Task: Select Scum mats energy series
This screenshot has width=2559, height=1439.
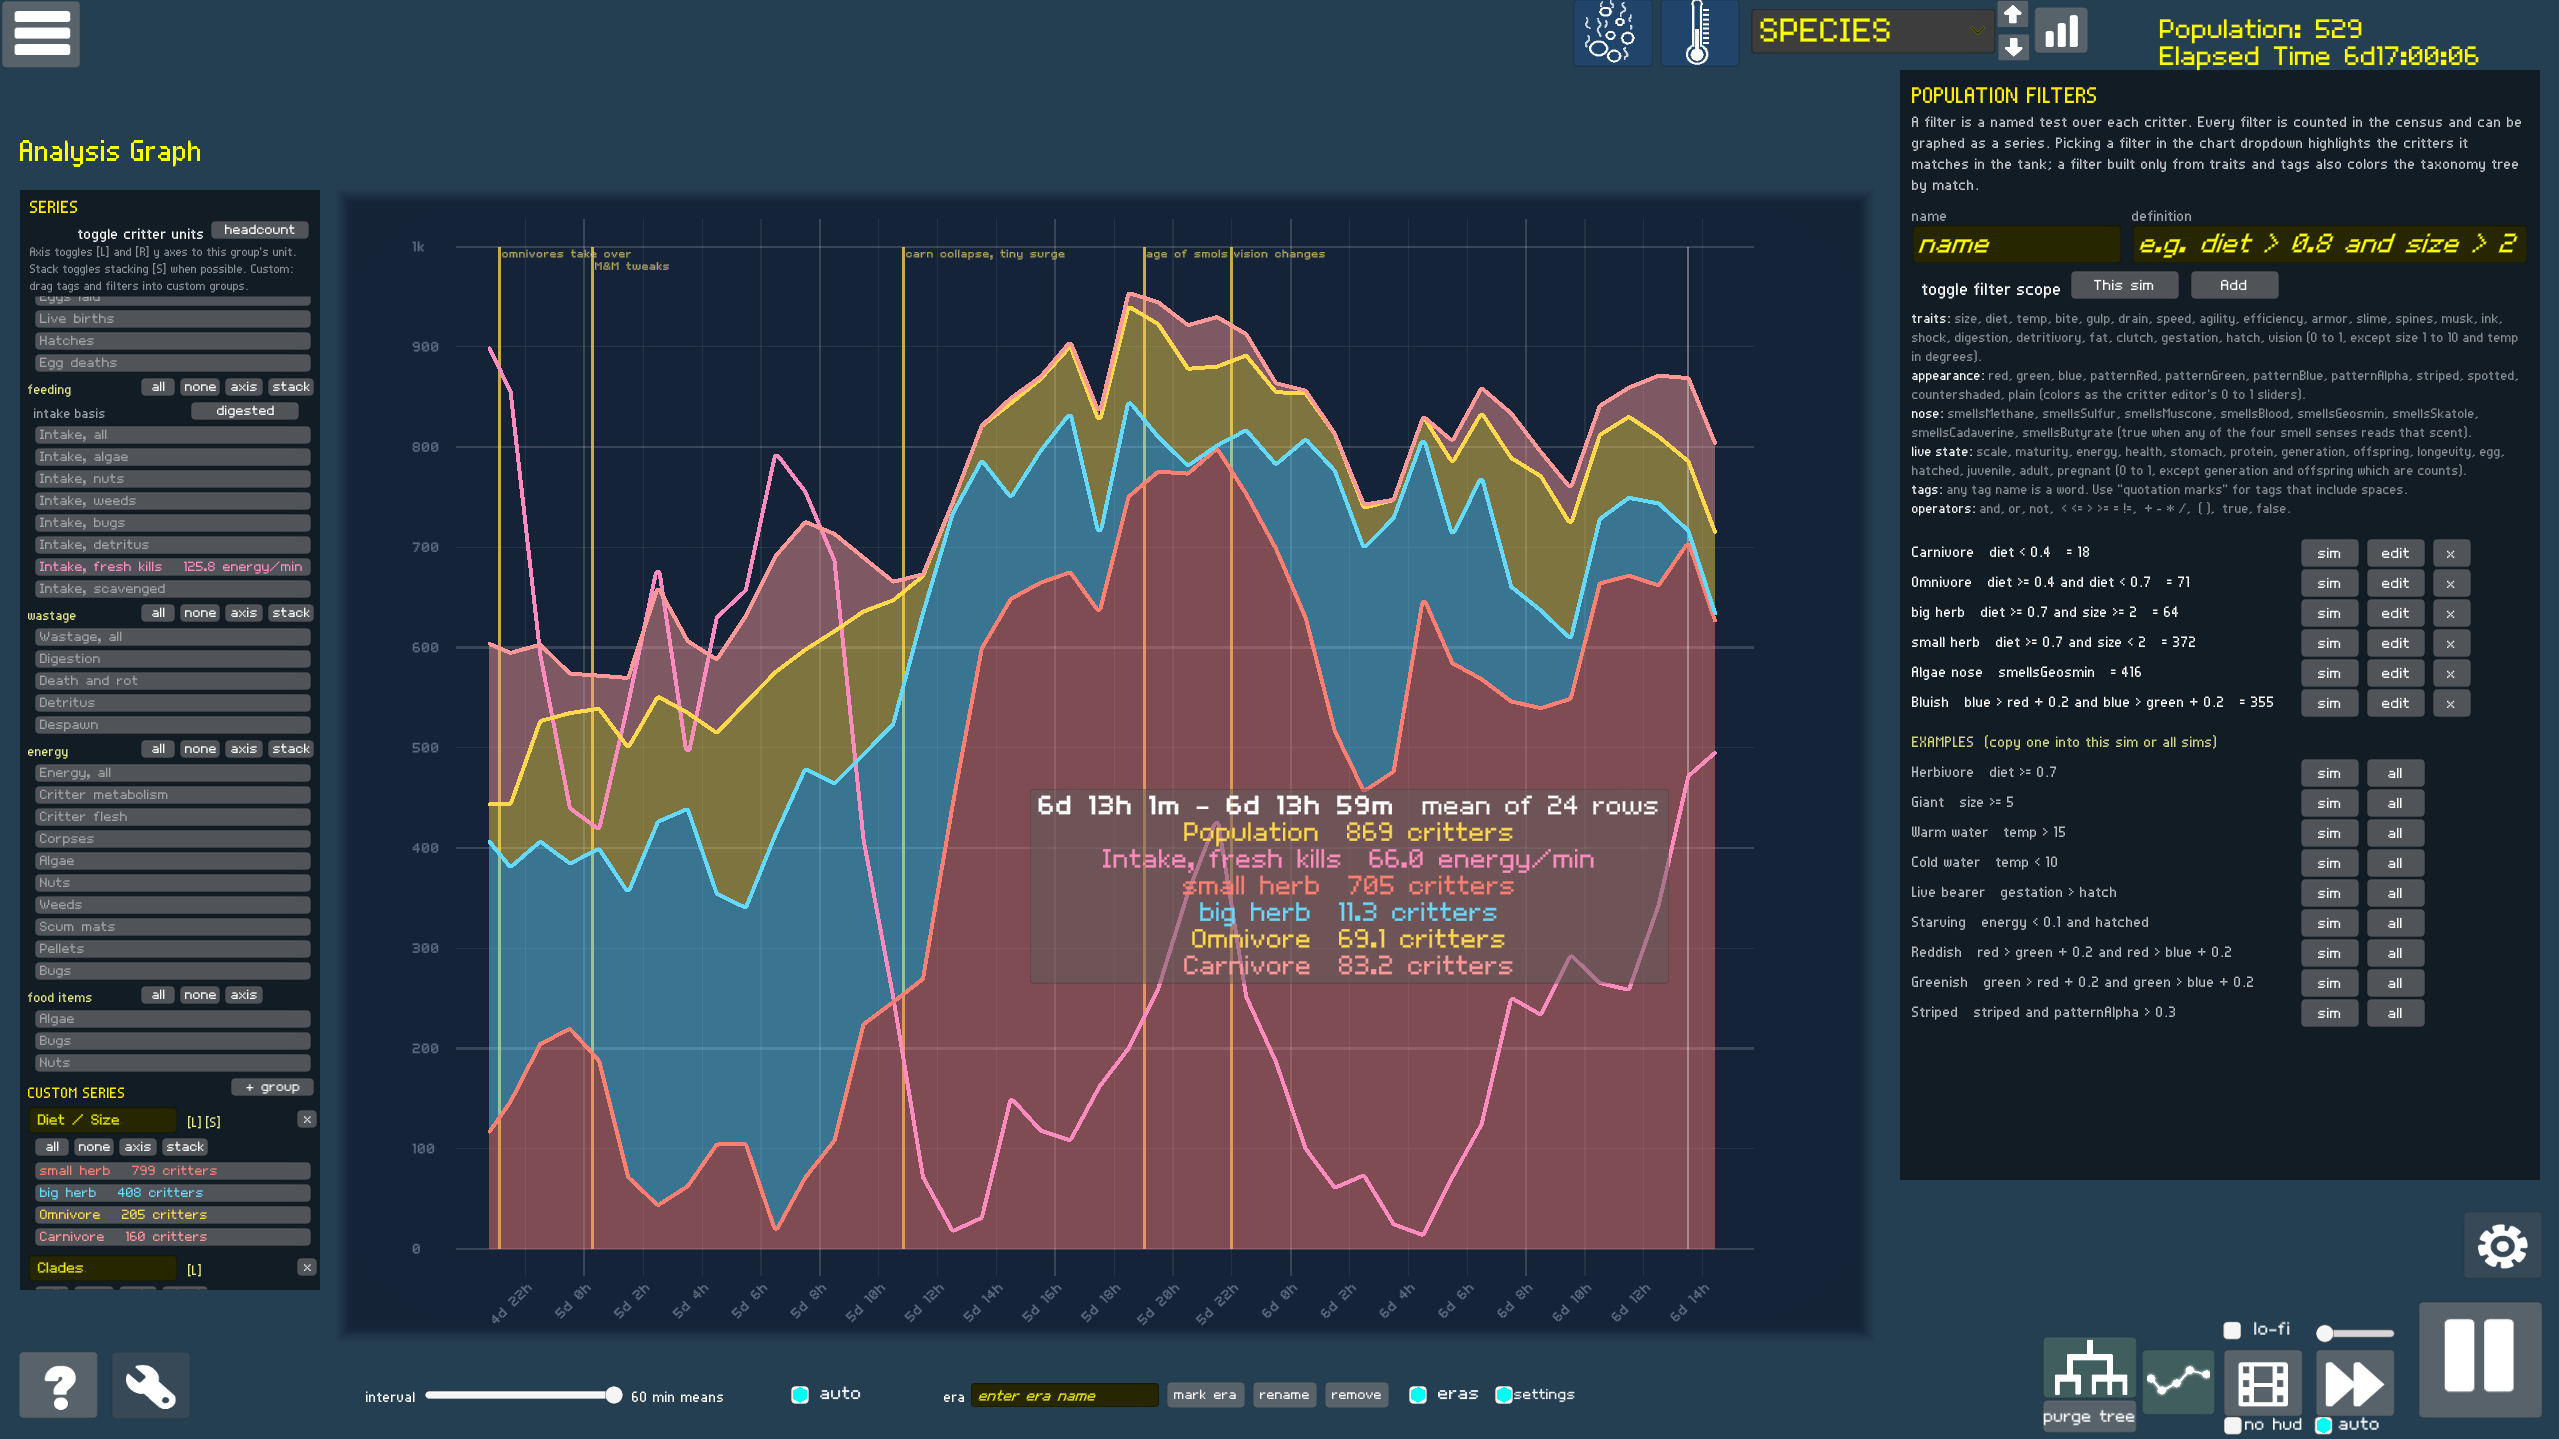Action: click(x=172, y=927)
